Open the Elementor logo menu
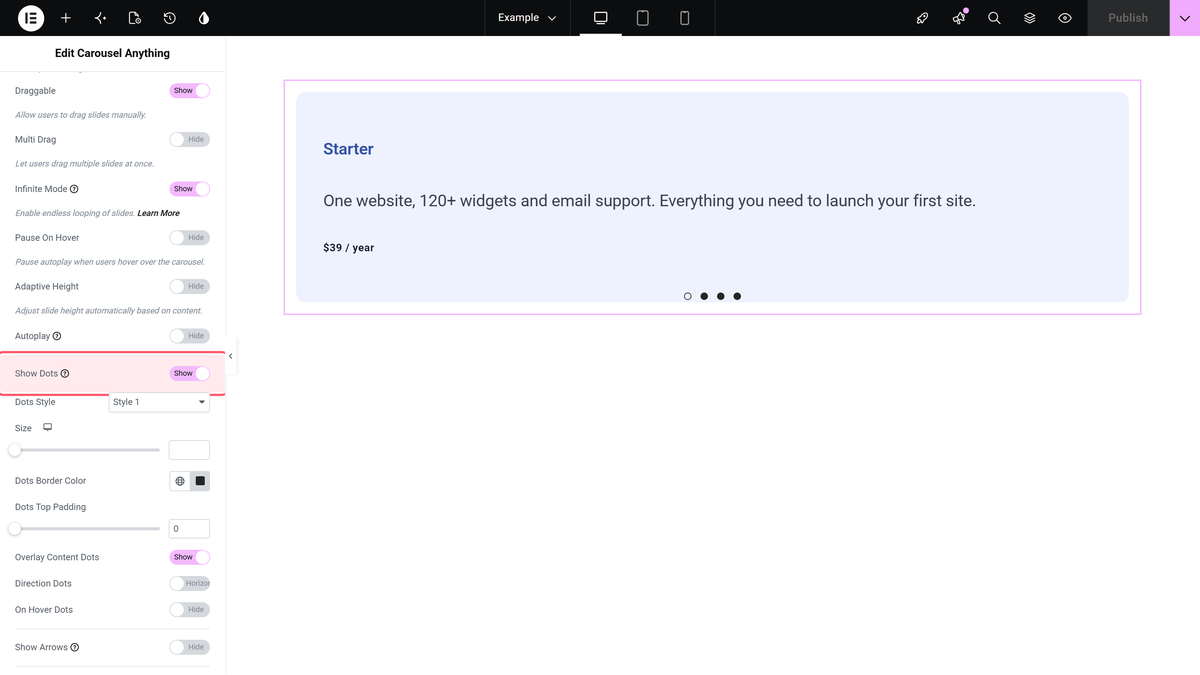1200x675 pixels. coord(31,18)
